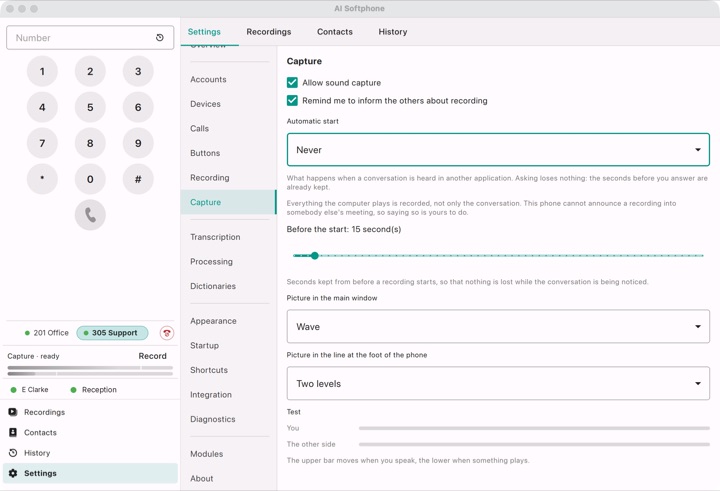Click The other side test level bar

point(534,444)
